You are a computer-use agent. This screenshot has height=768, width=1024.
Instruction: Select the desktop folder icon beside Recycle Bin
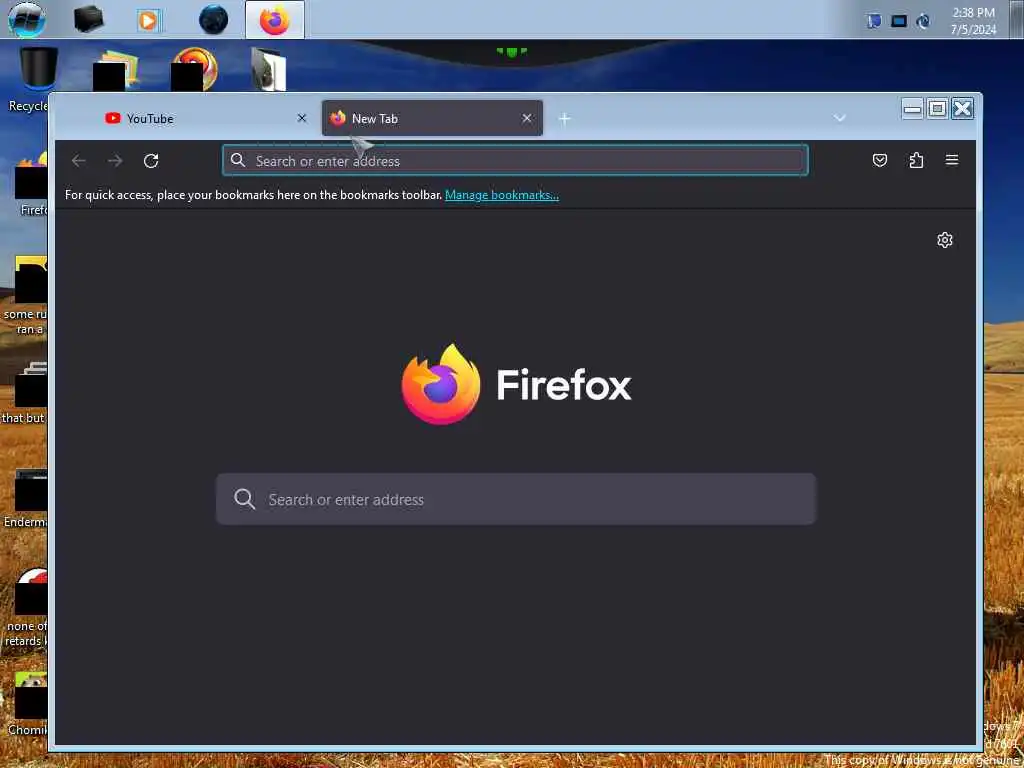coord(116,69)
